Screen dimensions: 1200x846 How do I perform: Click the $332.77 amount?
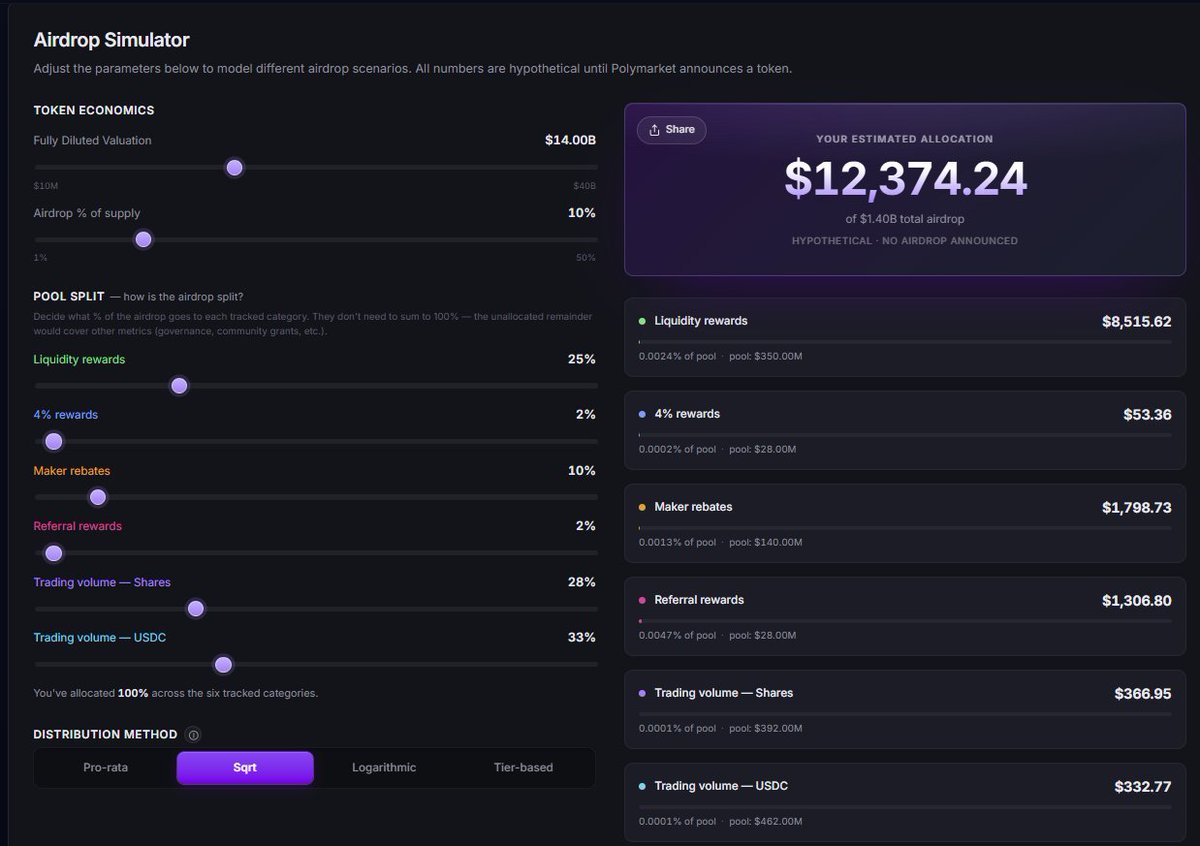pos(1143,787)
